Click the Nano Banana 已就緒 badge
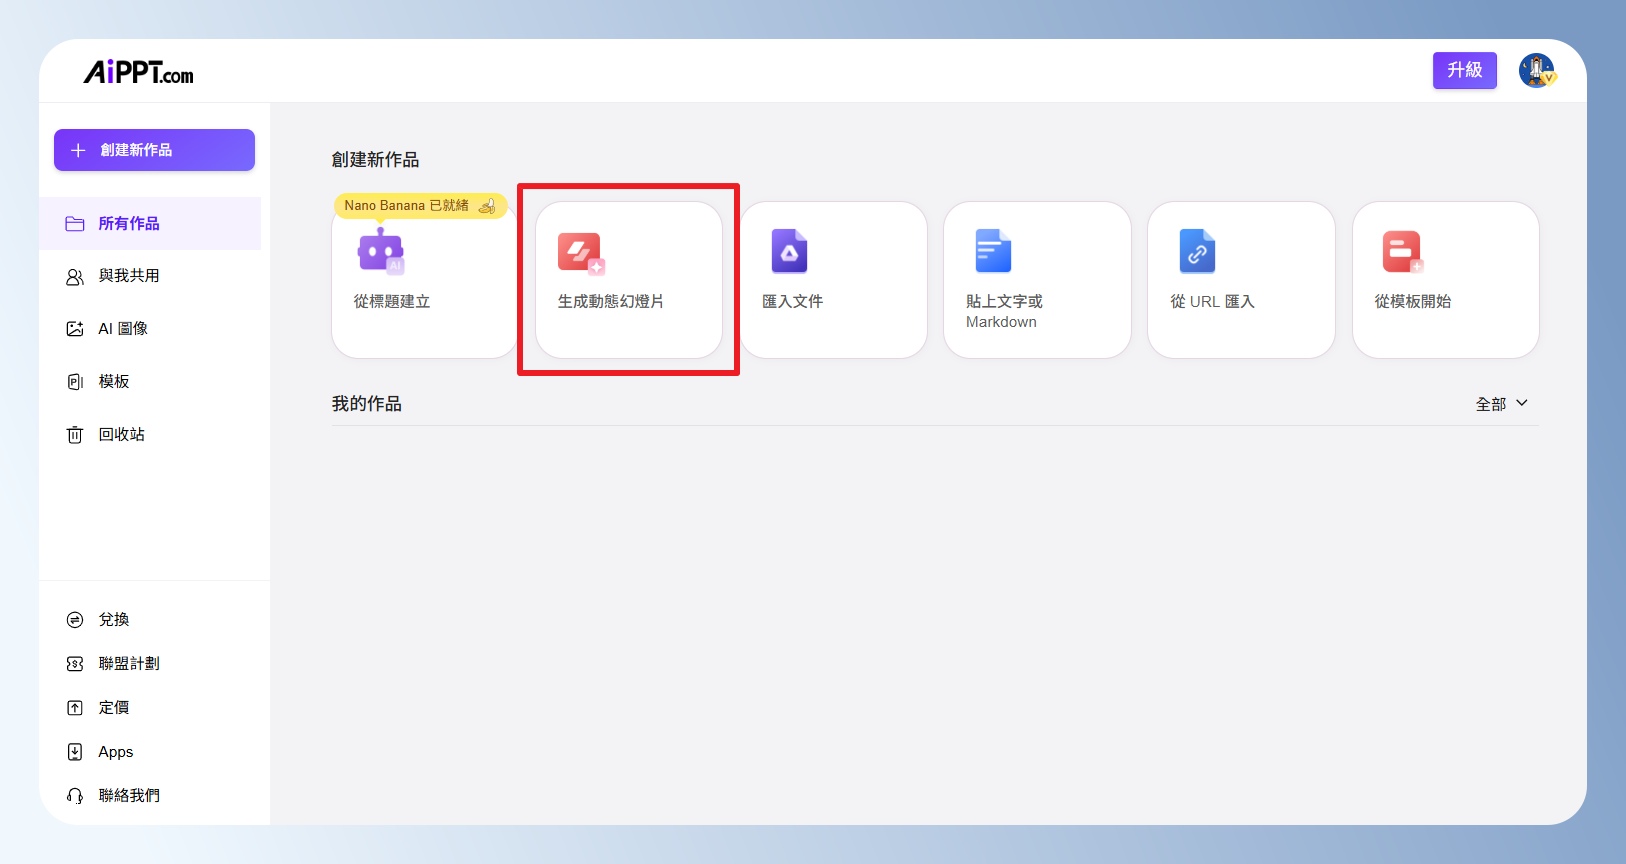This screenshot has width=1626, height=864. (x=419, y=205)
